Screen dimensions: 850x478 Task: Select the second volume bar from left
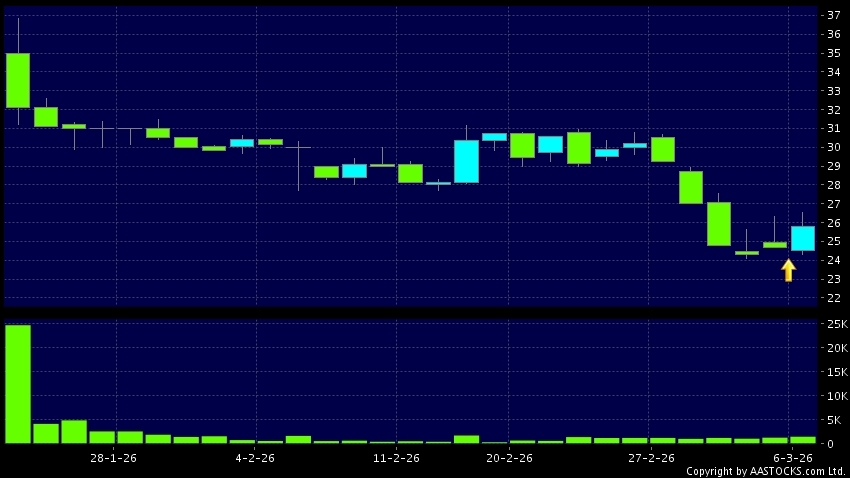click(46, 433)
